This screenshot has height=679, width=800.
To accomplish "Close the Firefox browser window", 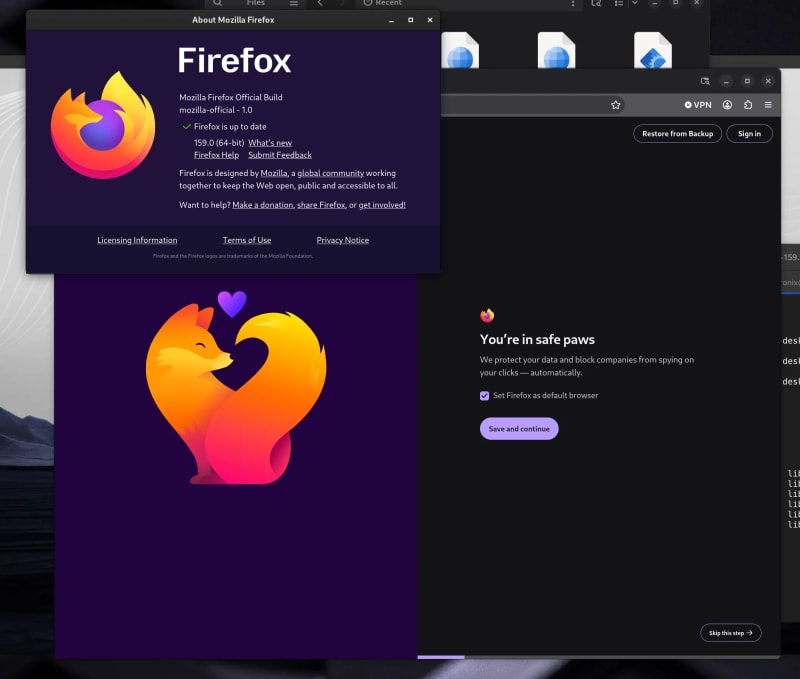I will pyautogui.click(x=768, y=81).
